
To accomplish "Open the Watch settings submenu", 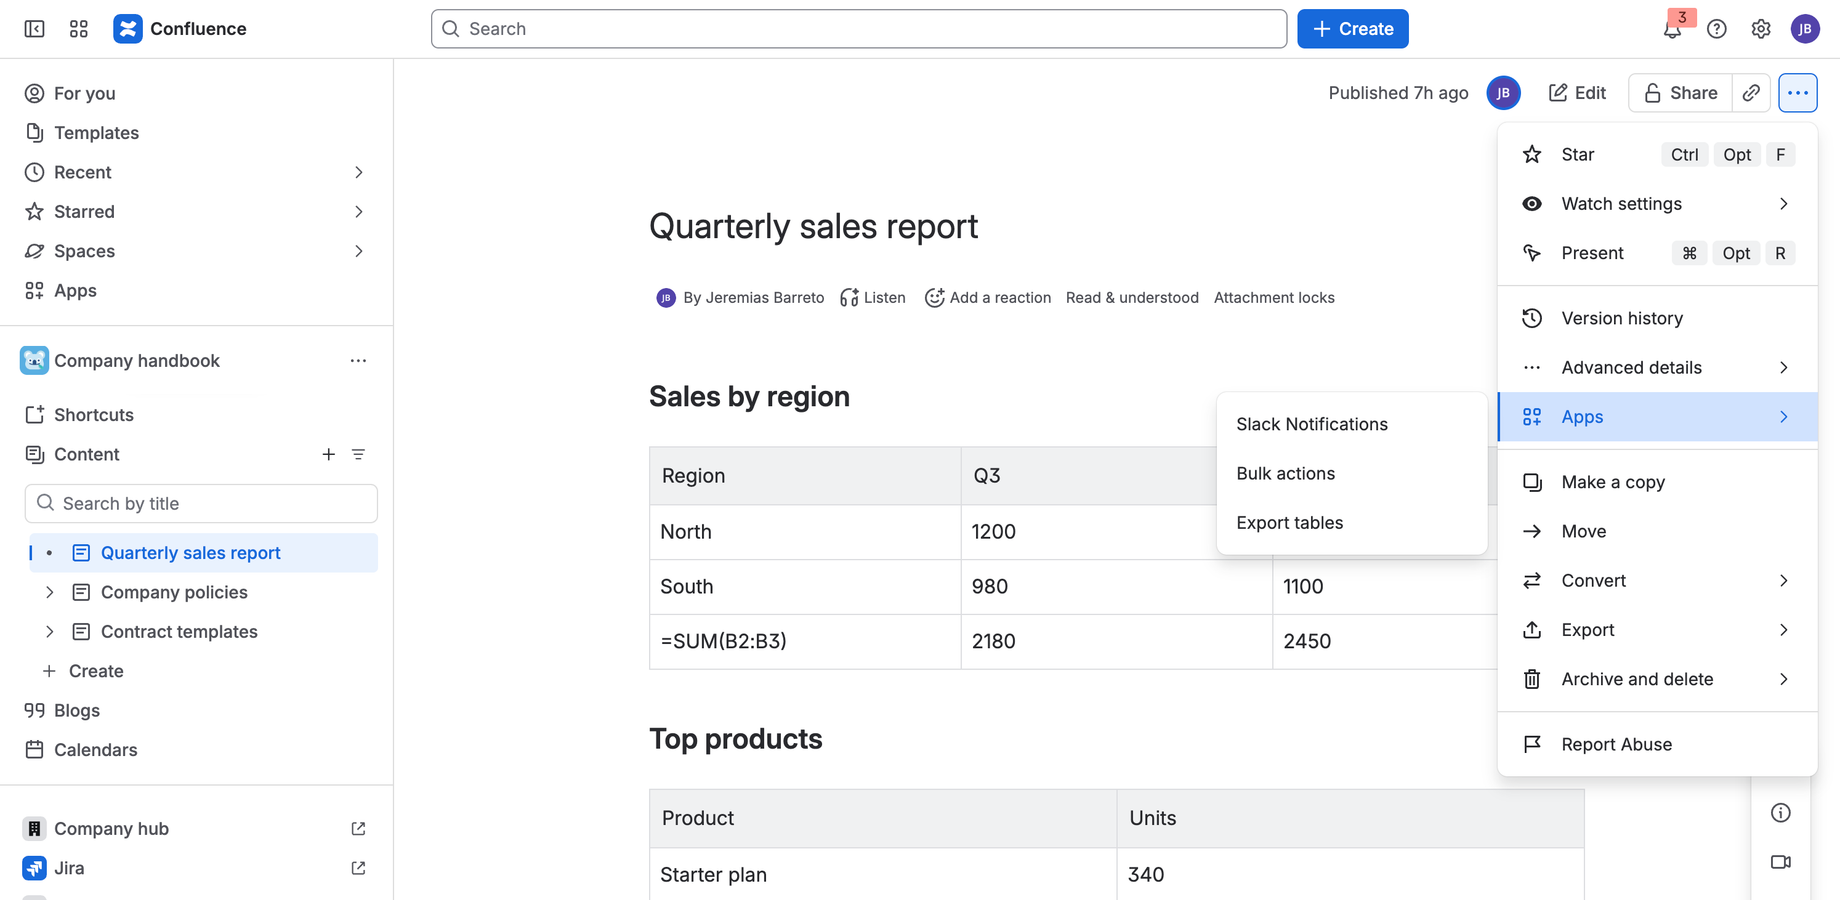I will tap(1657, 204).
